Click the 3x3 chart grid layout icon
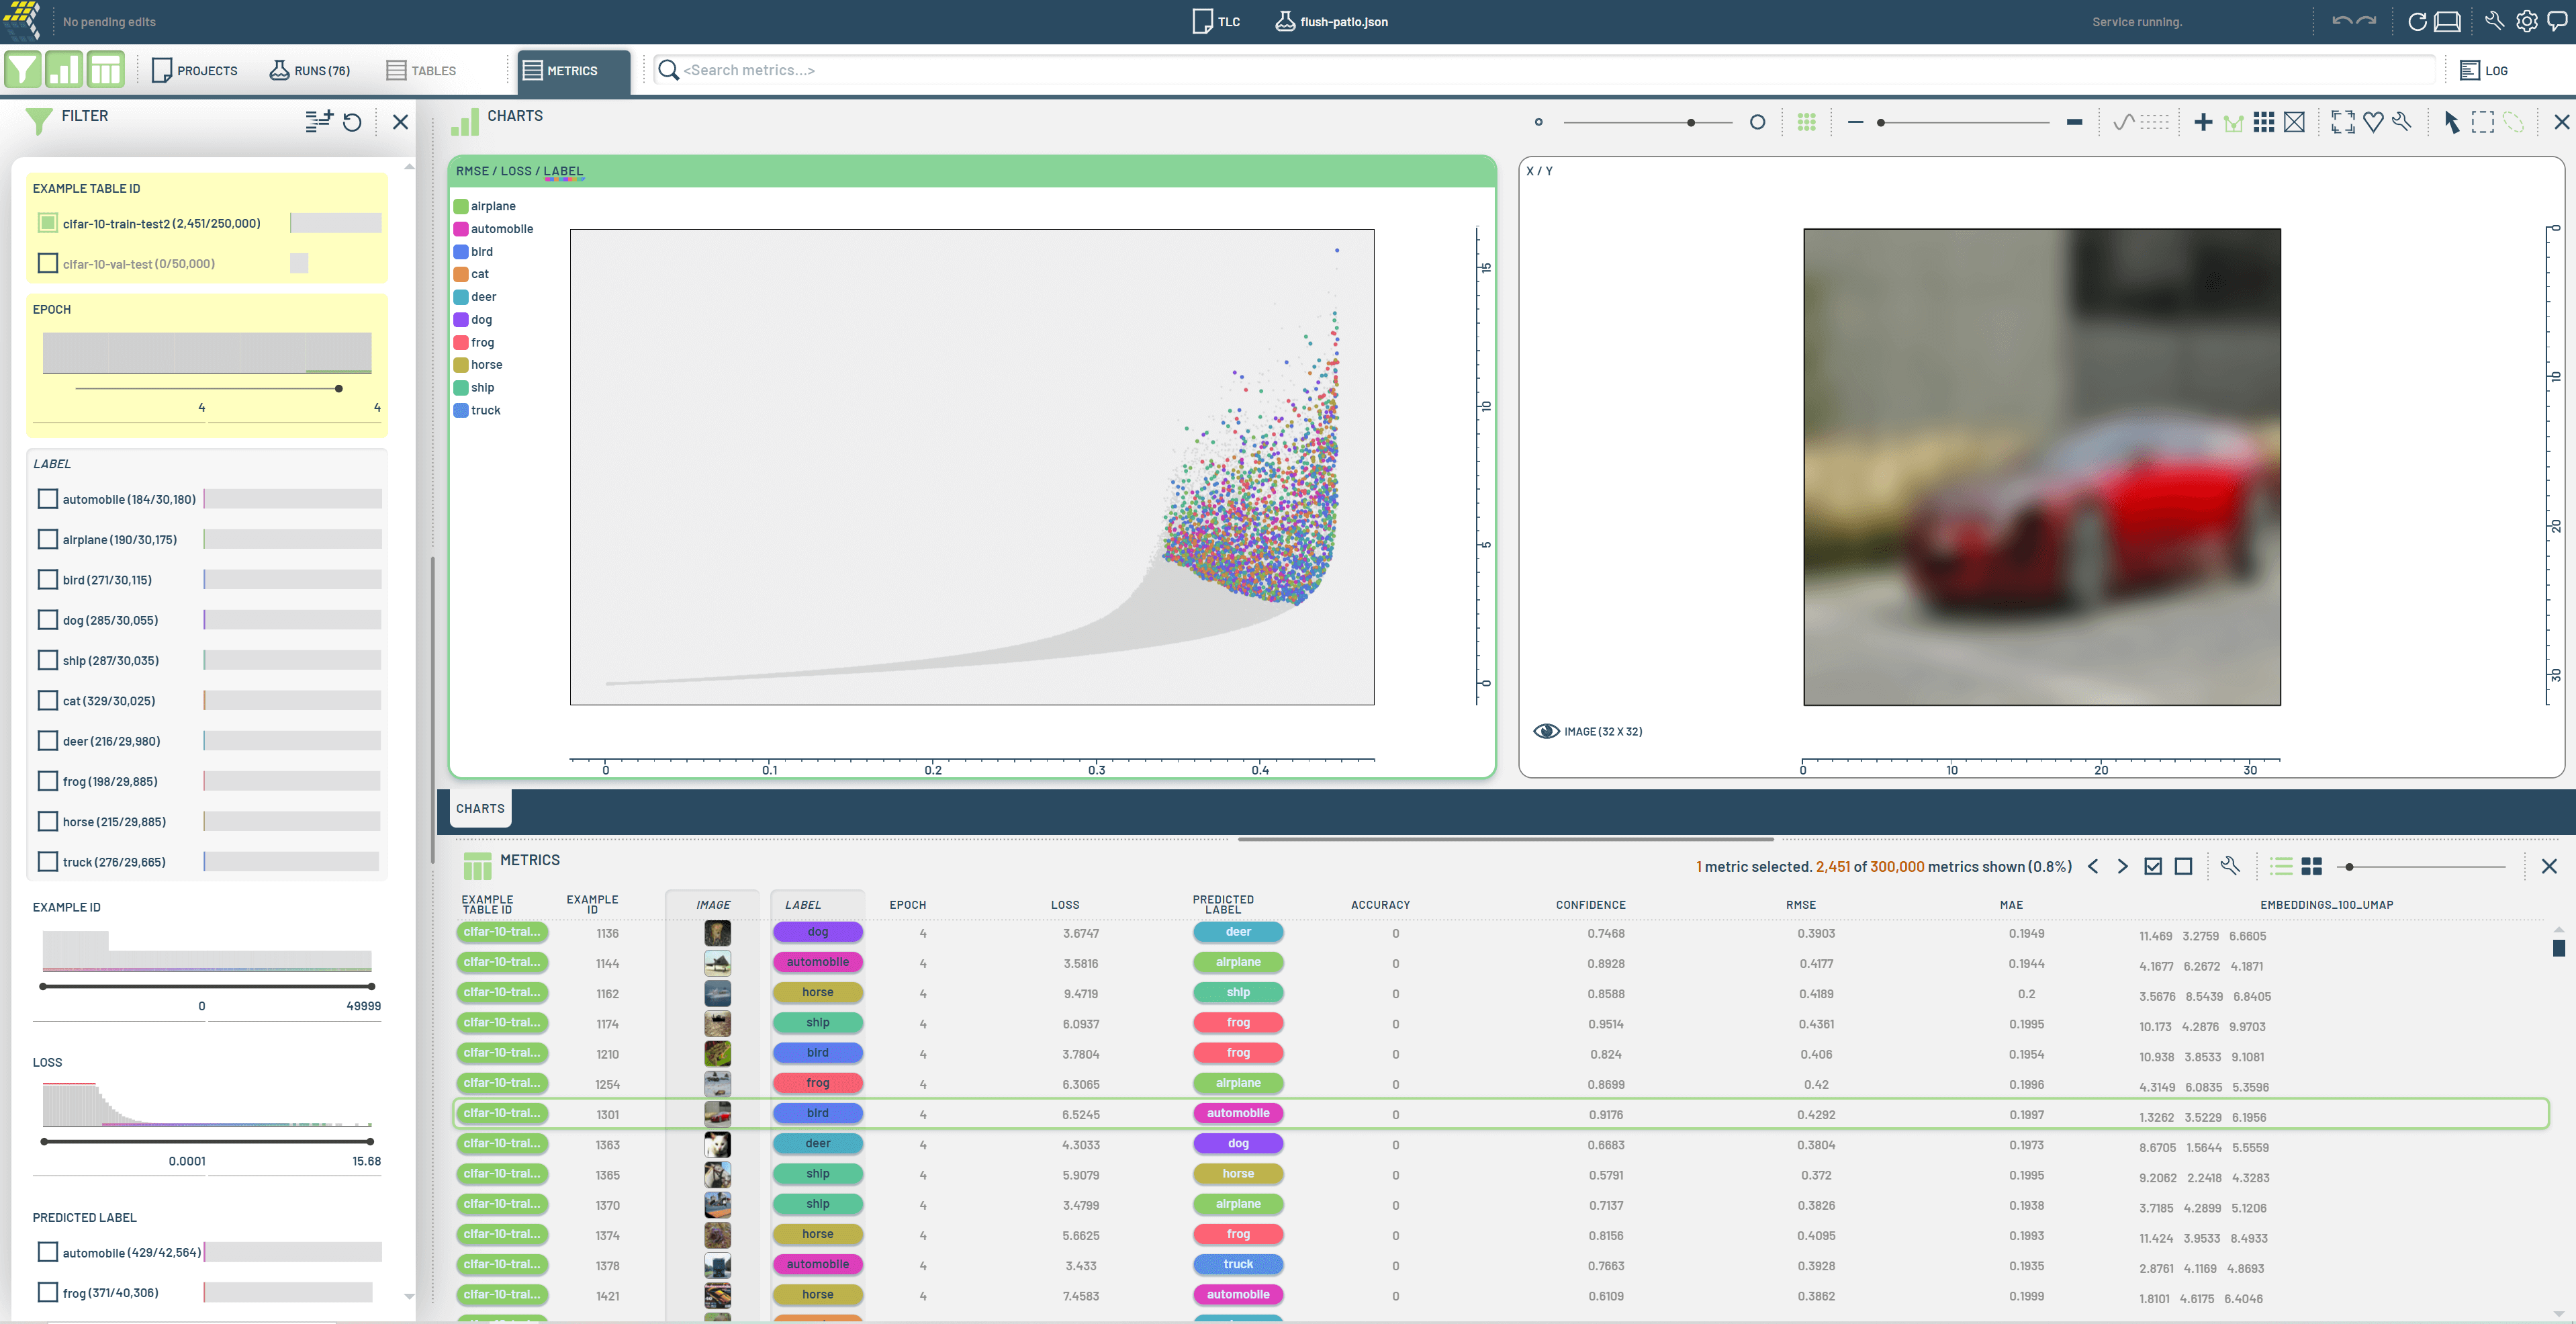This screenshot has width=2576, height=1324. pos(2264,122)
